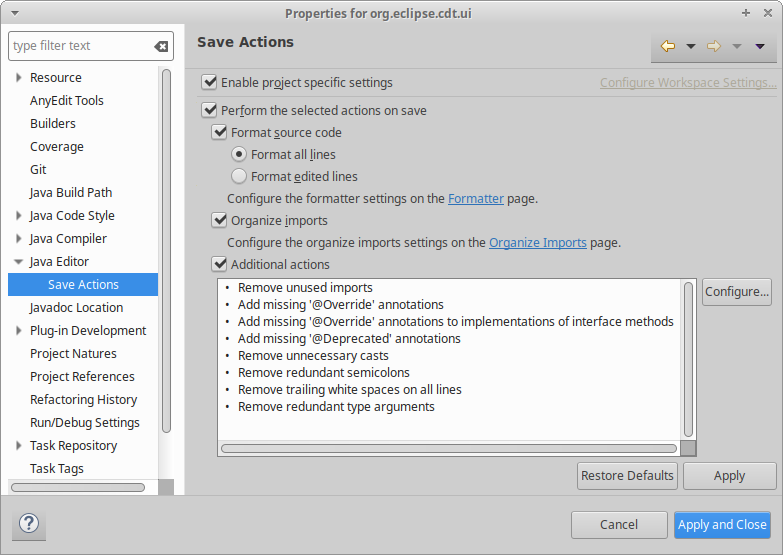
Task: Expand the Plug-in Development tree node
Action: (x=19, y=331)
